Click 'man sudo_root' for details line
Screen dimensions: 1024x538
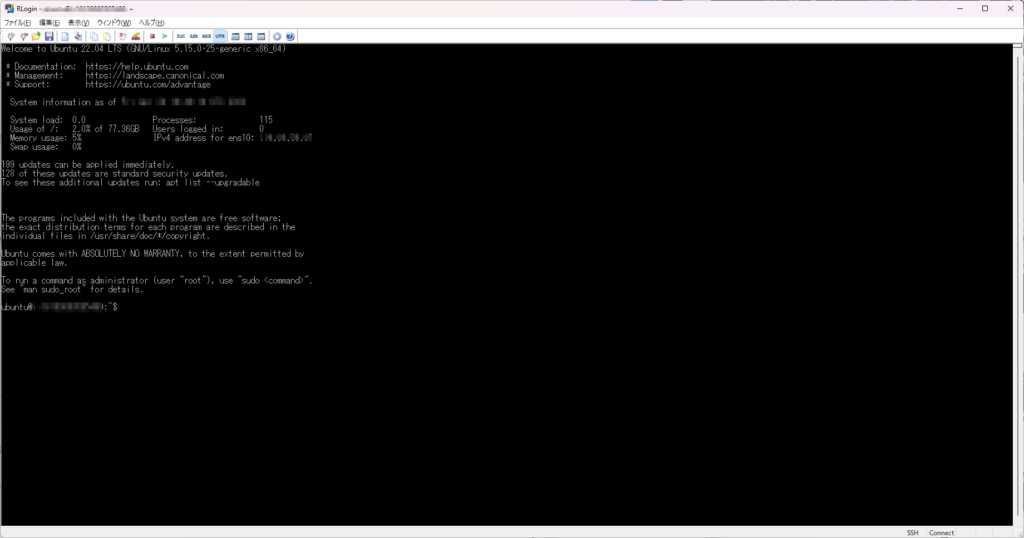[72, 289]
